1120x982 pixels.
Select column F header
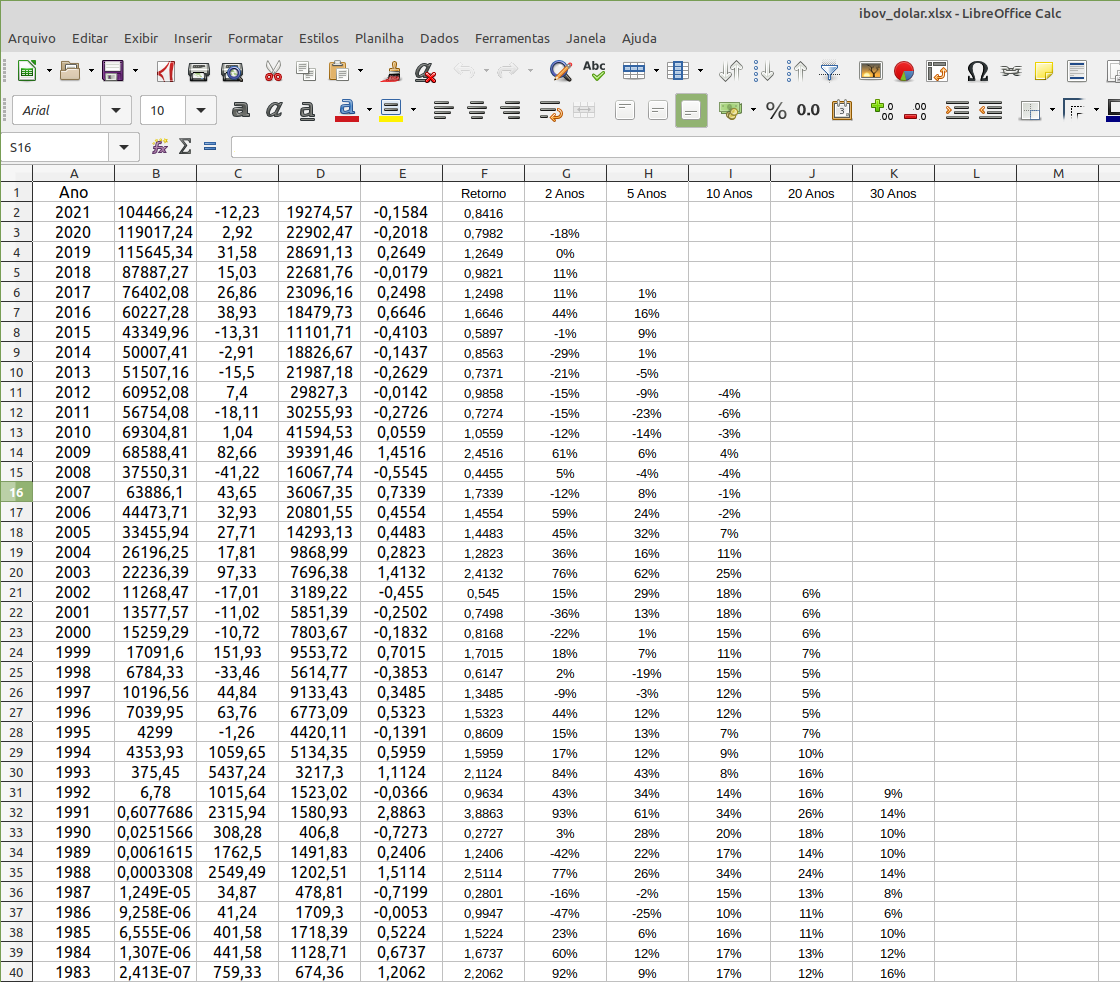point(484,174)
